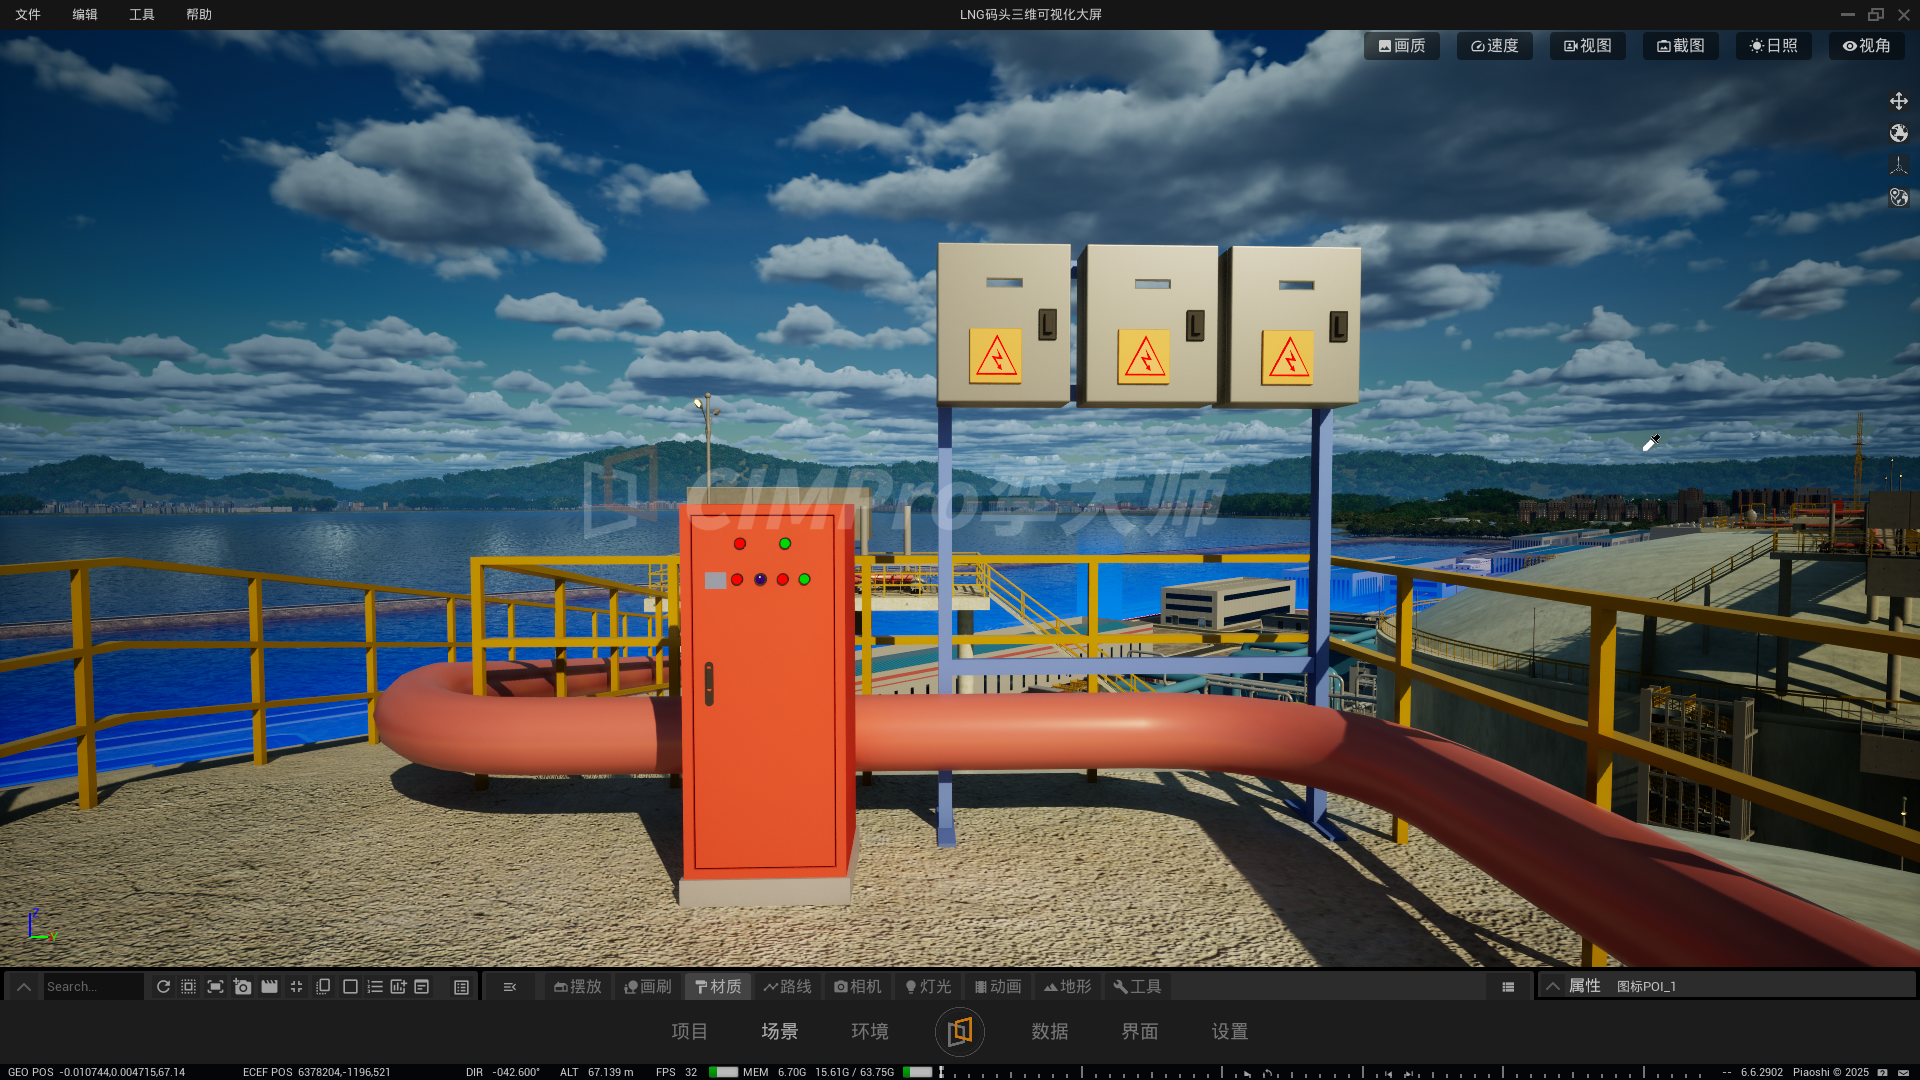
Task: Click the camera snapshot icon in bottom toolbar
Action: pos(242,987)
